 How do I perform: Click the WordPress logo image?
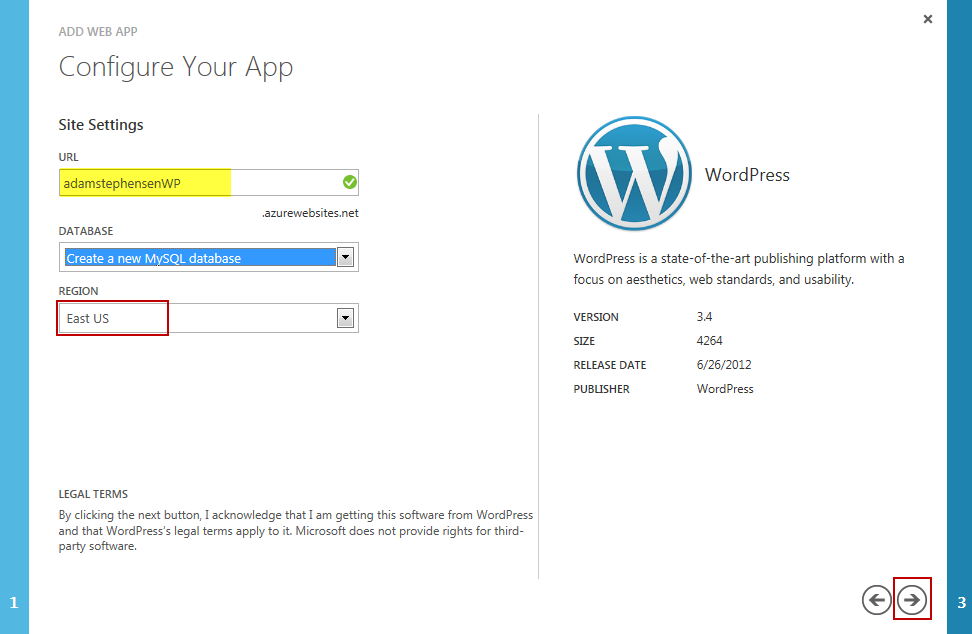click(634, 174)
